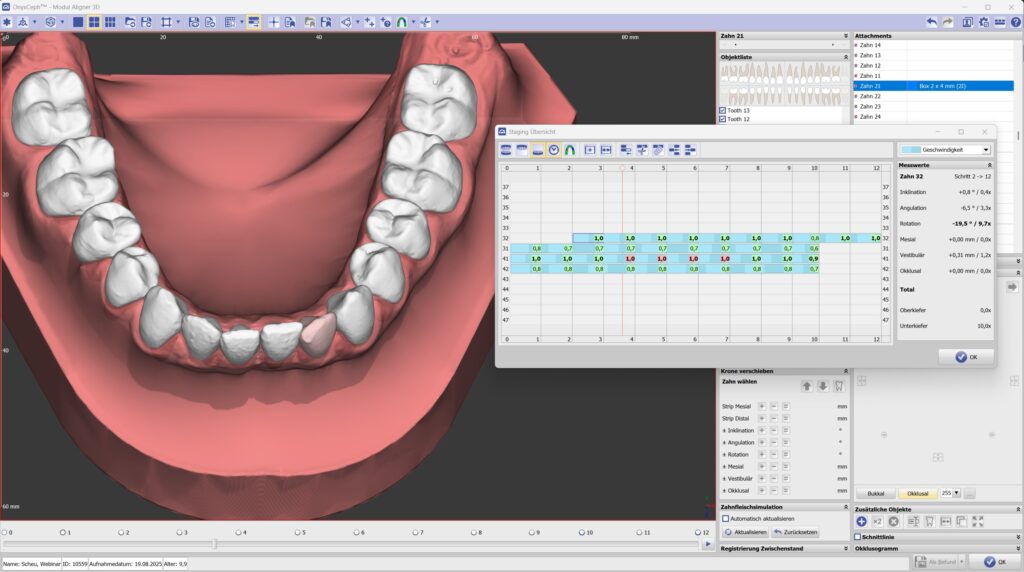This screenshot has width=1024, height=572.
Task: Switch to the Bukkal view tab
Action: coord(875,493)
